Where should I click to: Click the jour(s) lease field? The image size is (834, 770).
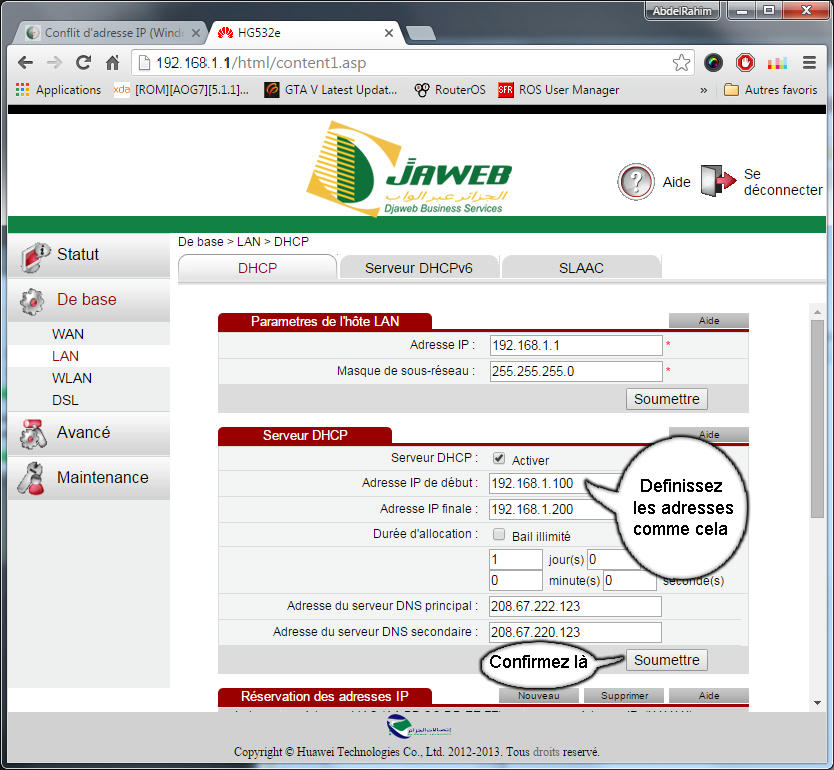click(x=515, y=559)
